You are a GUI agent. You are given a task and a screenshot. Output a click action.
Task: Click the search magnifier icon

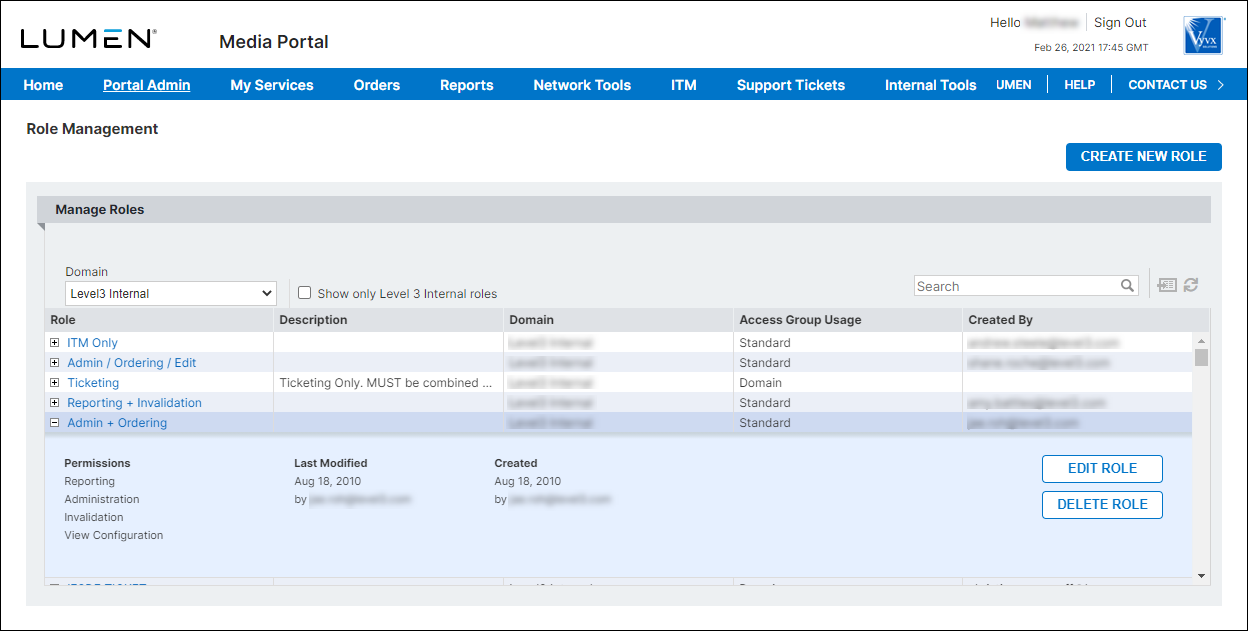point(1127,286)
